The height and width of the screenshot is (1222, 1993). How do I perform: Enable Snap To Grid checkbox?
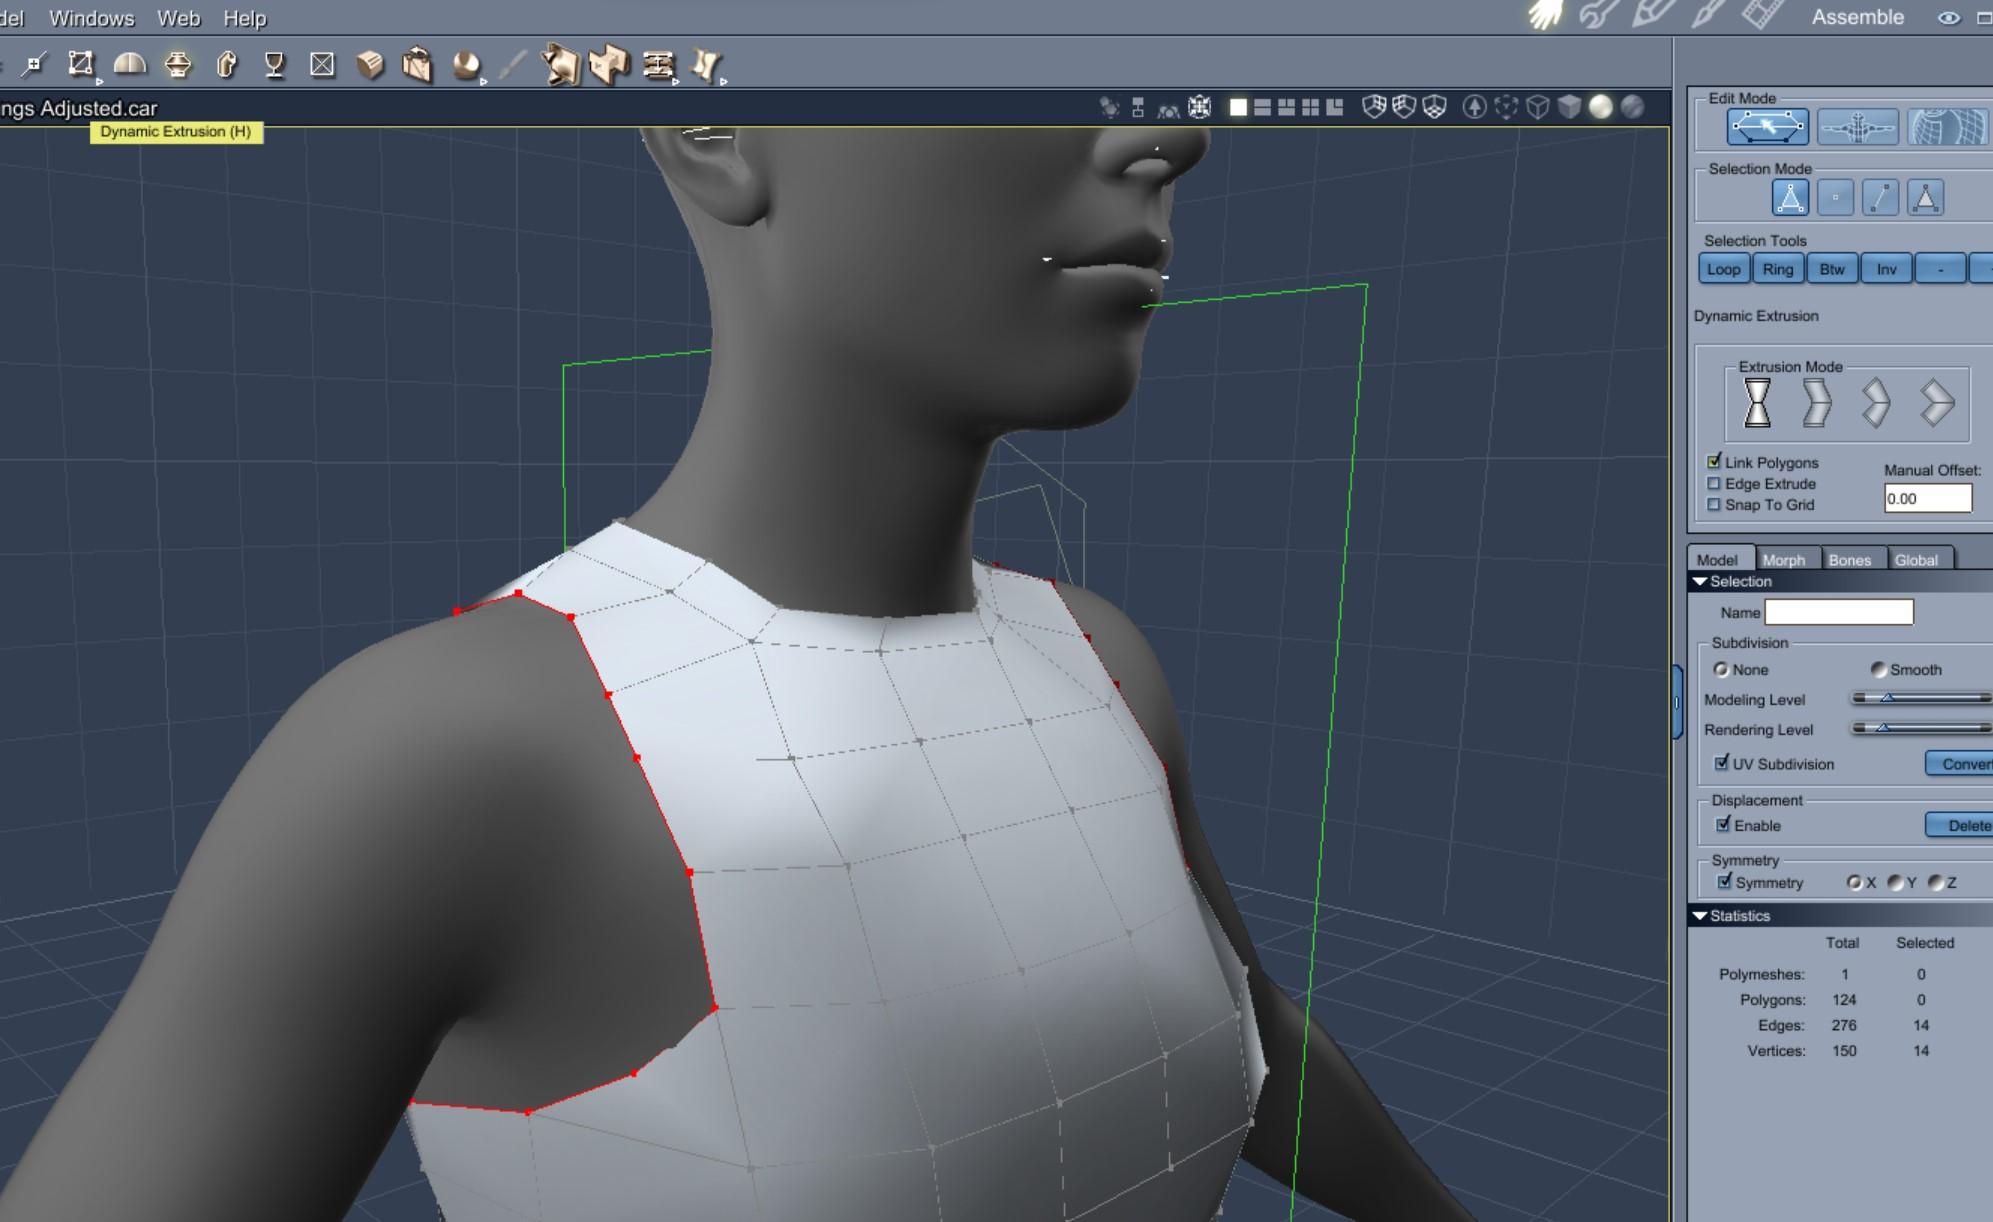coord(1714,505)
